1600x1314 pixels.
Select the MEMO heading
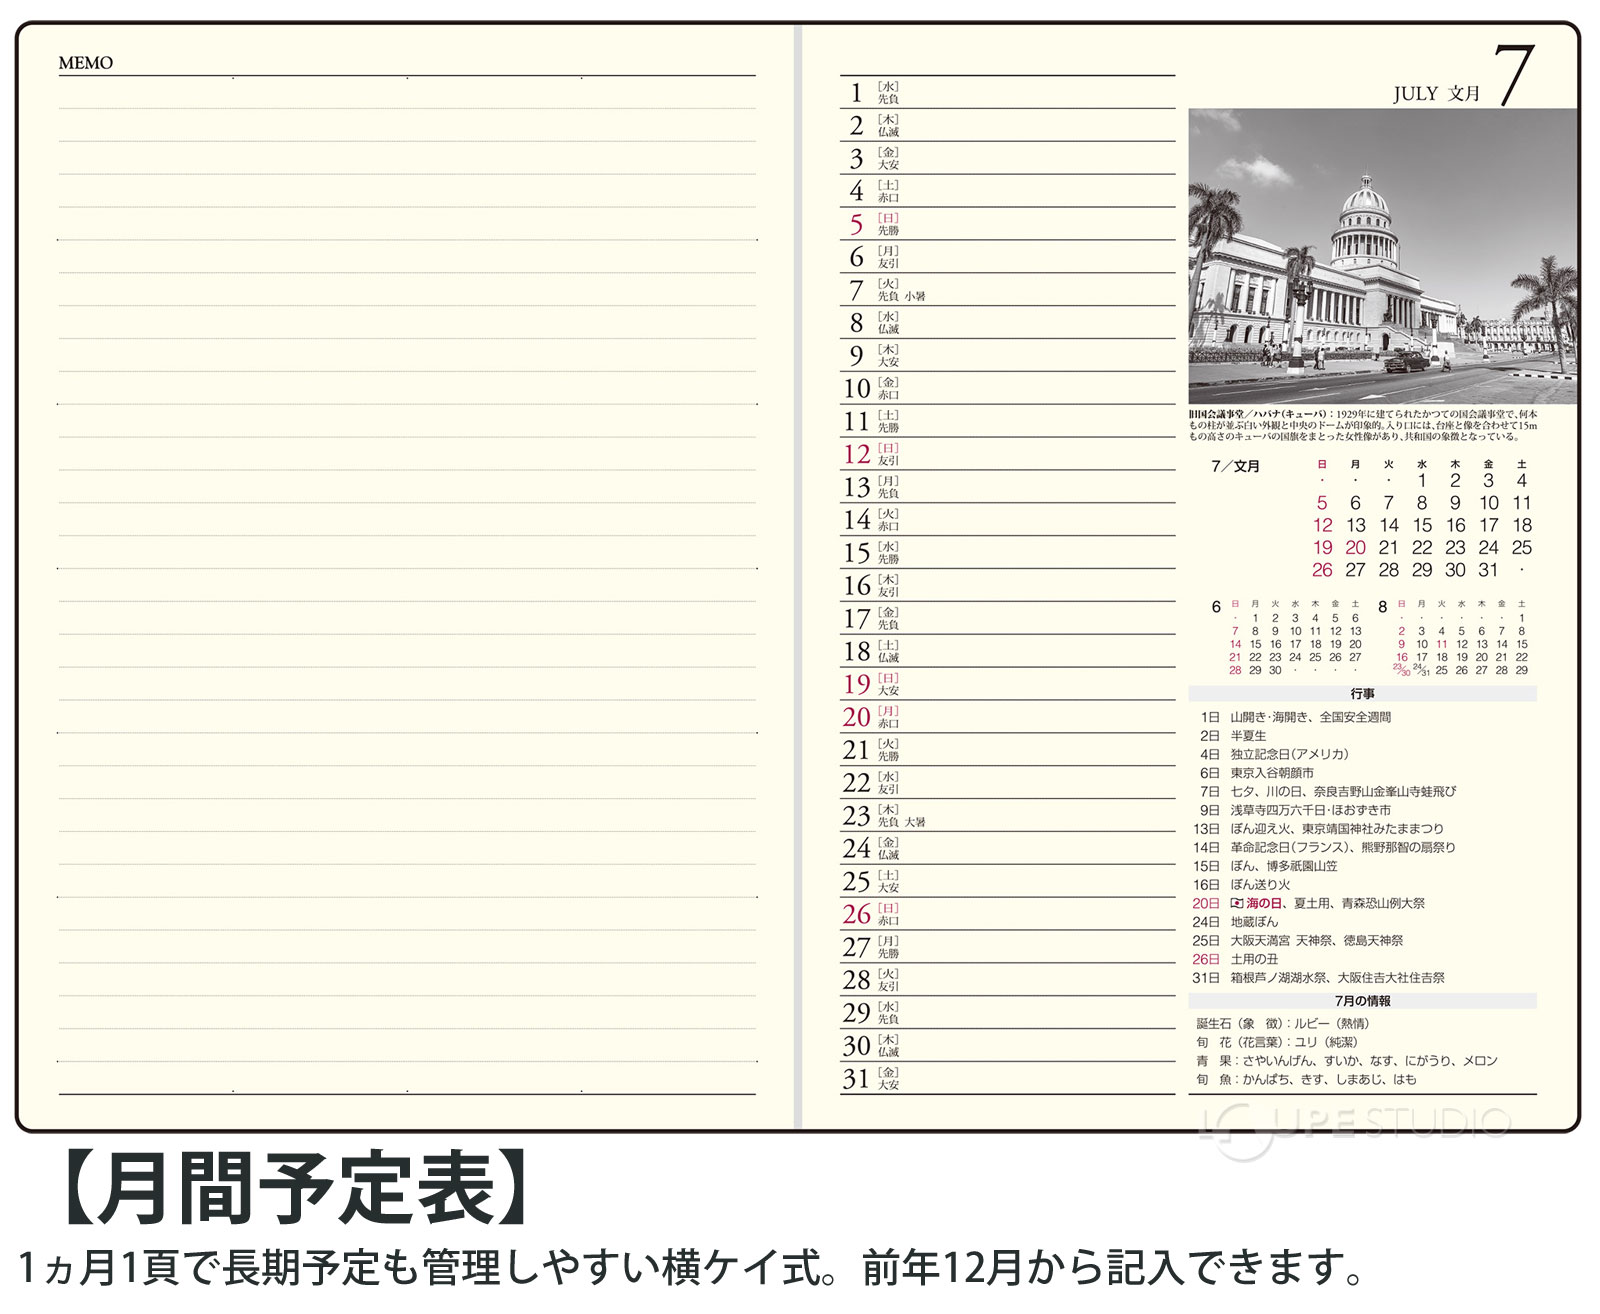tap(86, 63)
